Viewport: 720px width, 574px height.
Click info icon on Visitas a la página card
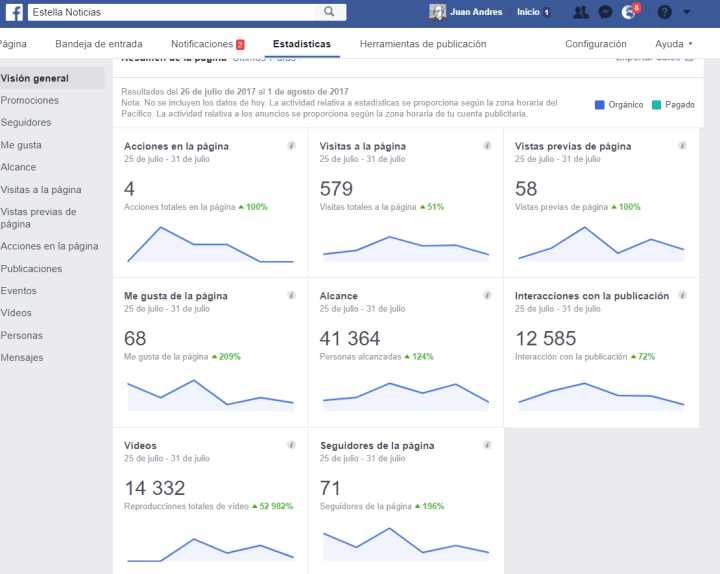coord(487,146)
